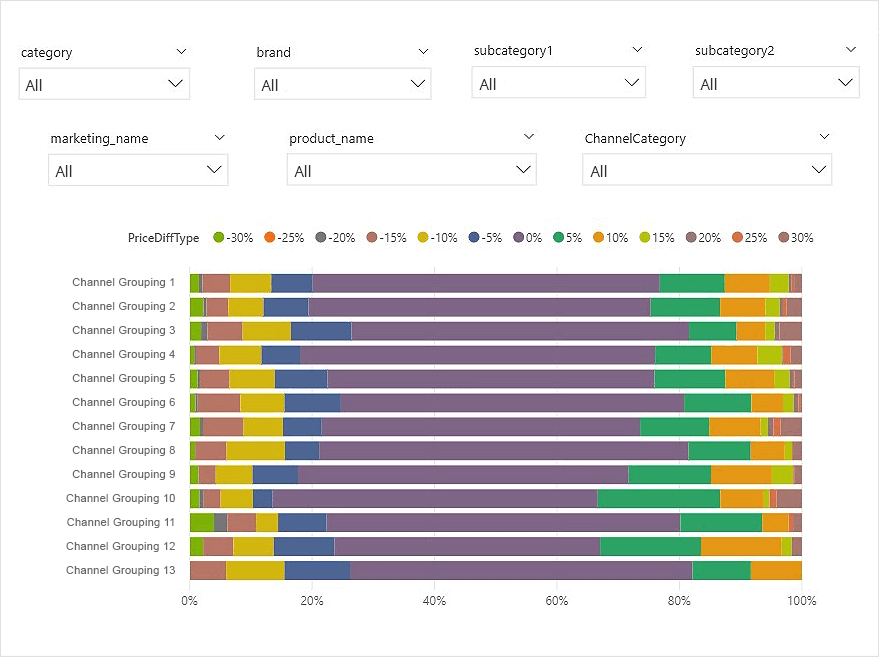Click the Channel Grouping 11 axis label
The height and width of the screenshot is (657, 879).
pyautogui.click(x=121, y=522)
